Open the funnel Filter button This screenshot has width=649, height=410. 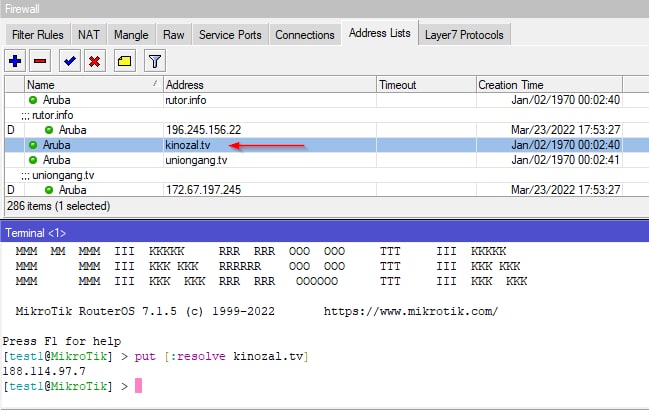point(155,61)
